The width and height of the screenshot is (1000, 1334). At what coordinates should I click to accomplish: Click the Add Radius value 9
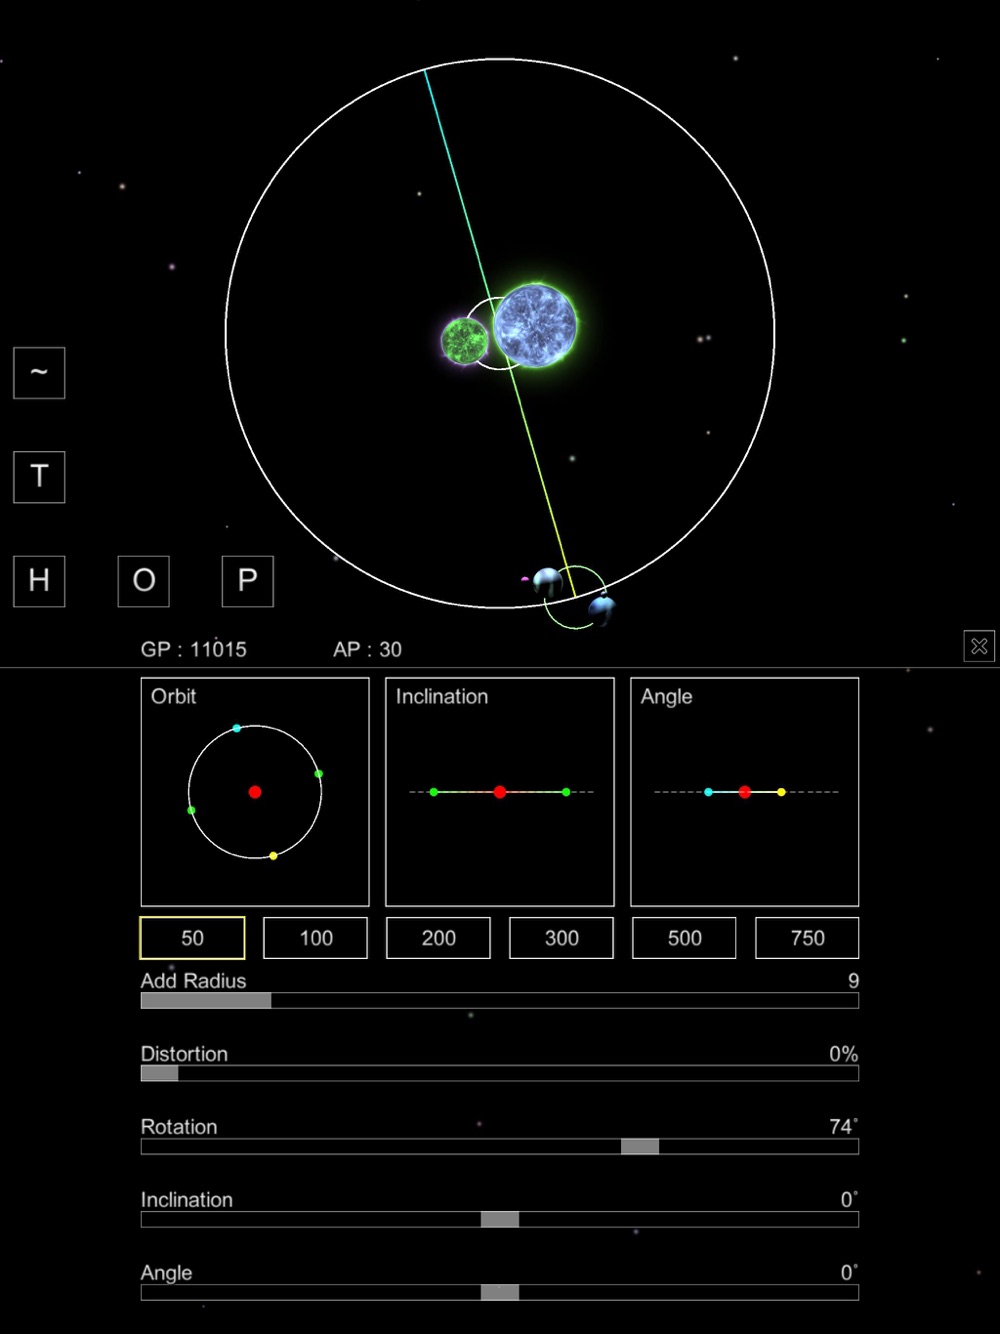click(x=853, y=981)
